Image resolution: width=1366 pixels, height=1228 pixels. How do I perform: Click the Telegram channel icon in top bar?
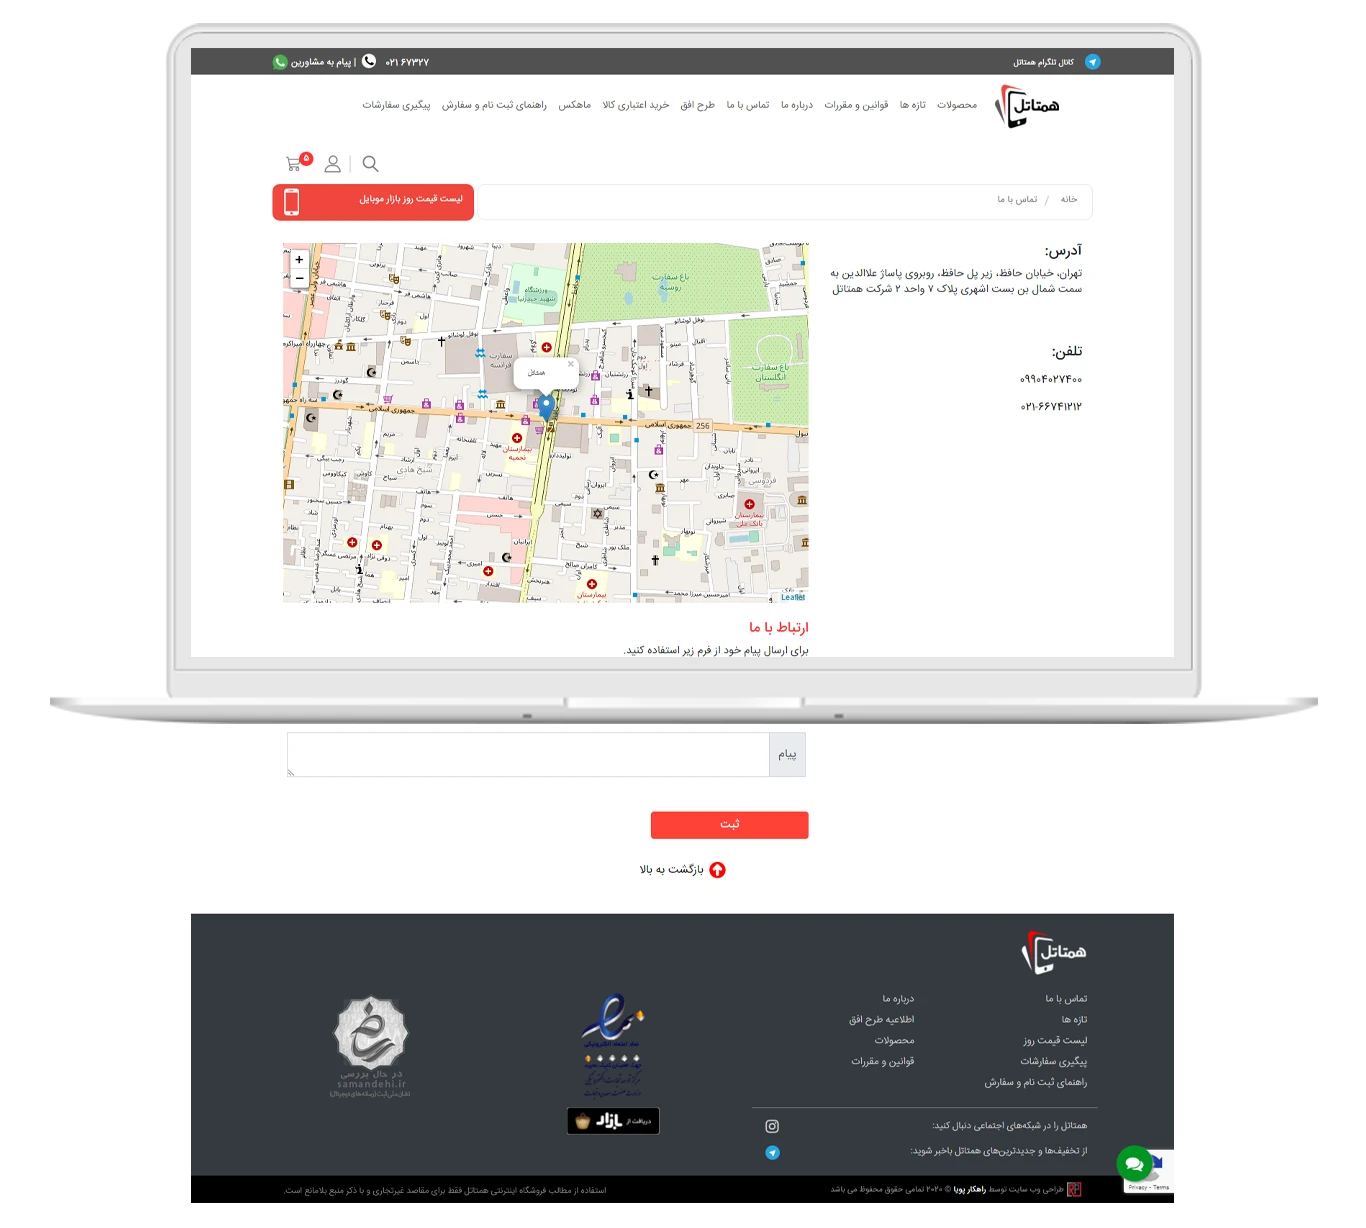(1092, 62)
